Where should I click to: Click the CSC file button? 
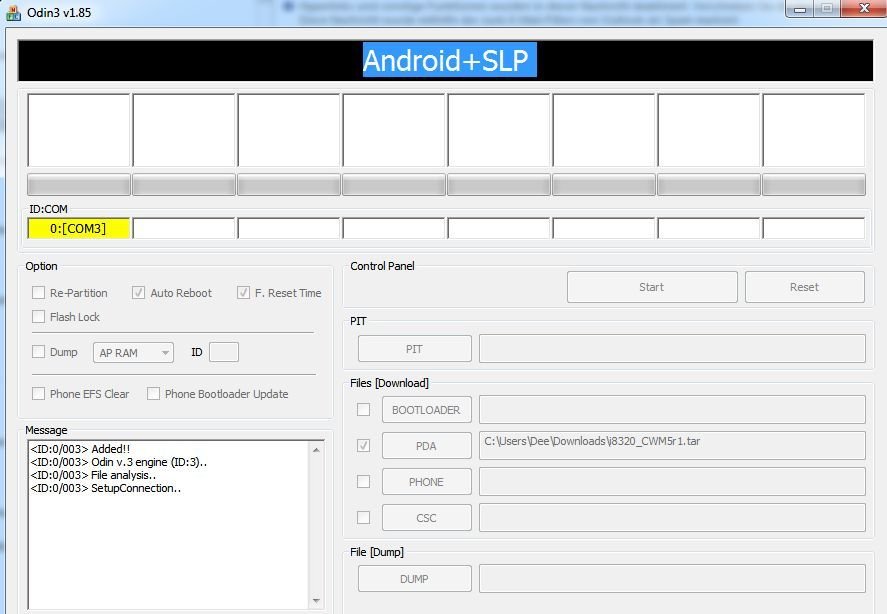click(x=427, y=518)
